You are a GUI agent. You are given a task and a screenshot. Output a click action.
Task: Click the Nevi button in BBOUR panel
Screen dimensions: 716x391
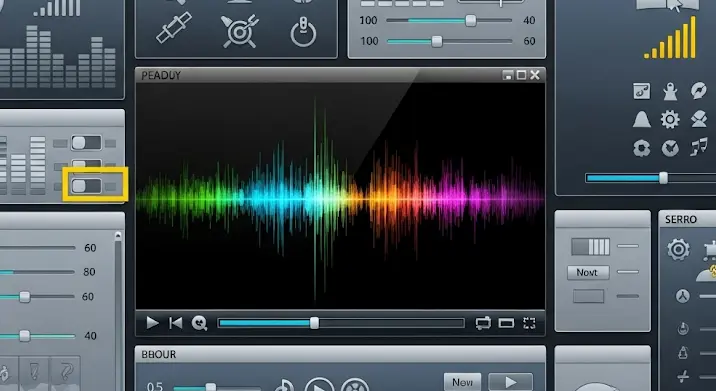click(462, 382)
